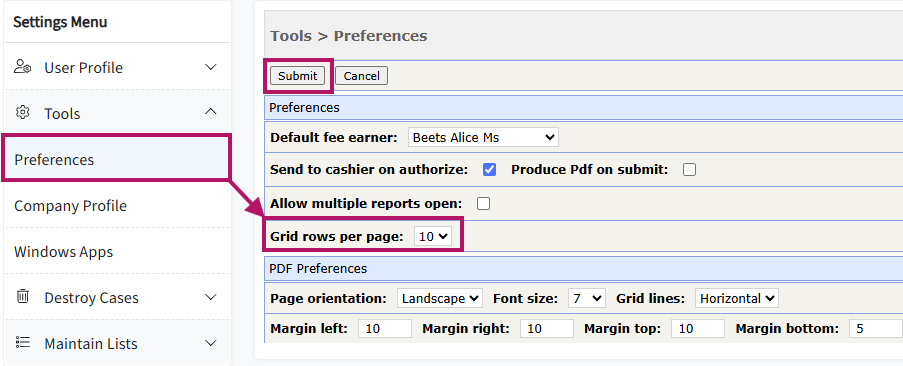Viewport: 903px width, 366px height.
Task: Click the Settings Menu heading
Action: (x=60, y=22)
